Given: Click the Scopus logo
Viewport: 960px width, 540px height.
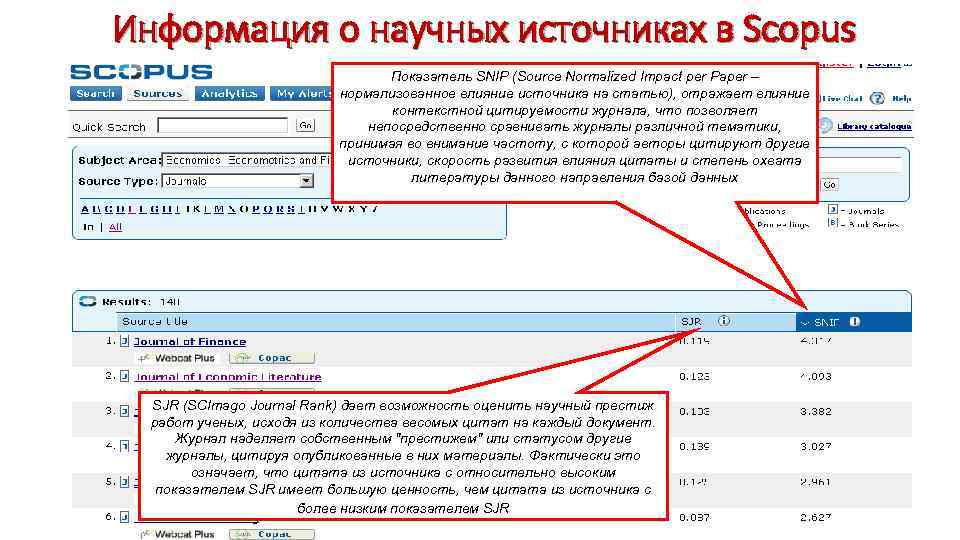Looking at the screenshot, I should pos(141,72).
